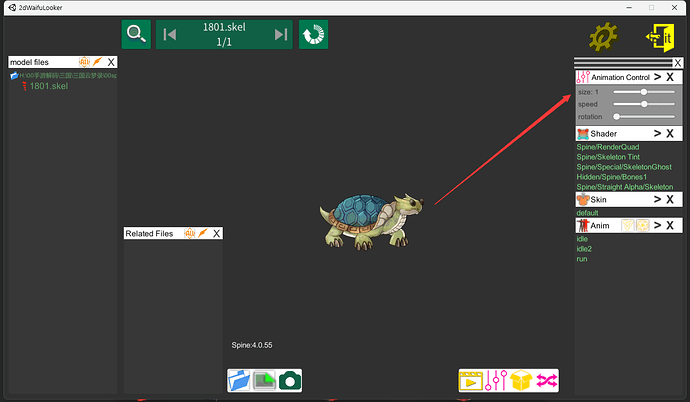Click the Skin section shirt icon
This screenshot has width=690, height=402.
(x=583, y=199)
